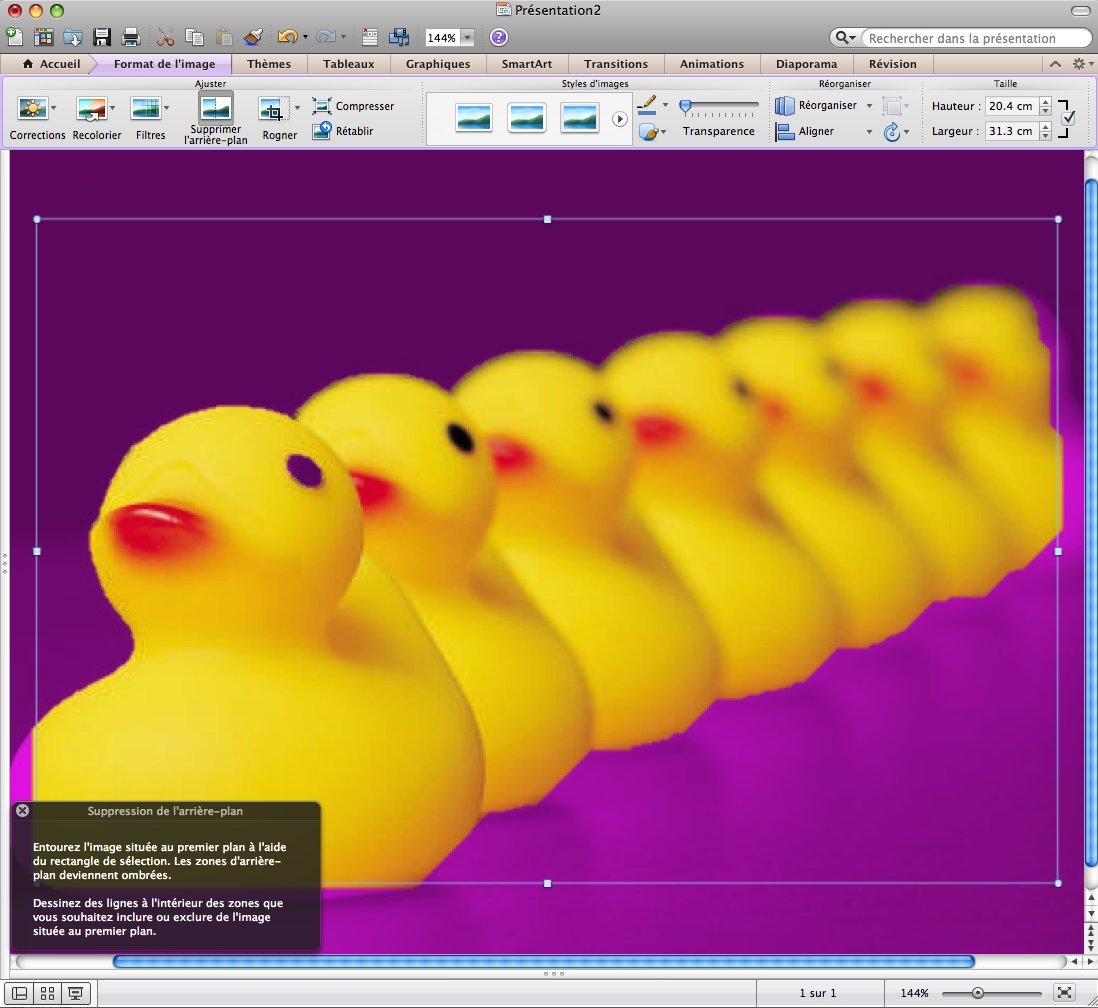Open the Graphiques tab
Screen dimensions: 1098x1008
coord(438,64)
